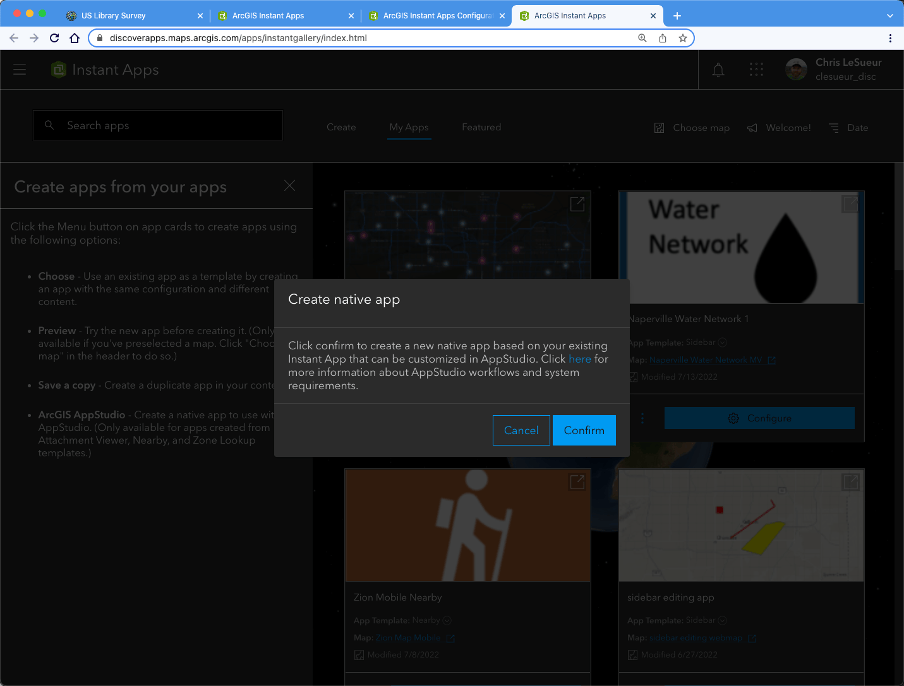Switch to ArcGIS Instant Apps Configuration browser tab
Screen dimensions: 904x686
pyautogui.click(x=434, y=16)
